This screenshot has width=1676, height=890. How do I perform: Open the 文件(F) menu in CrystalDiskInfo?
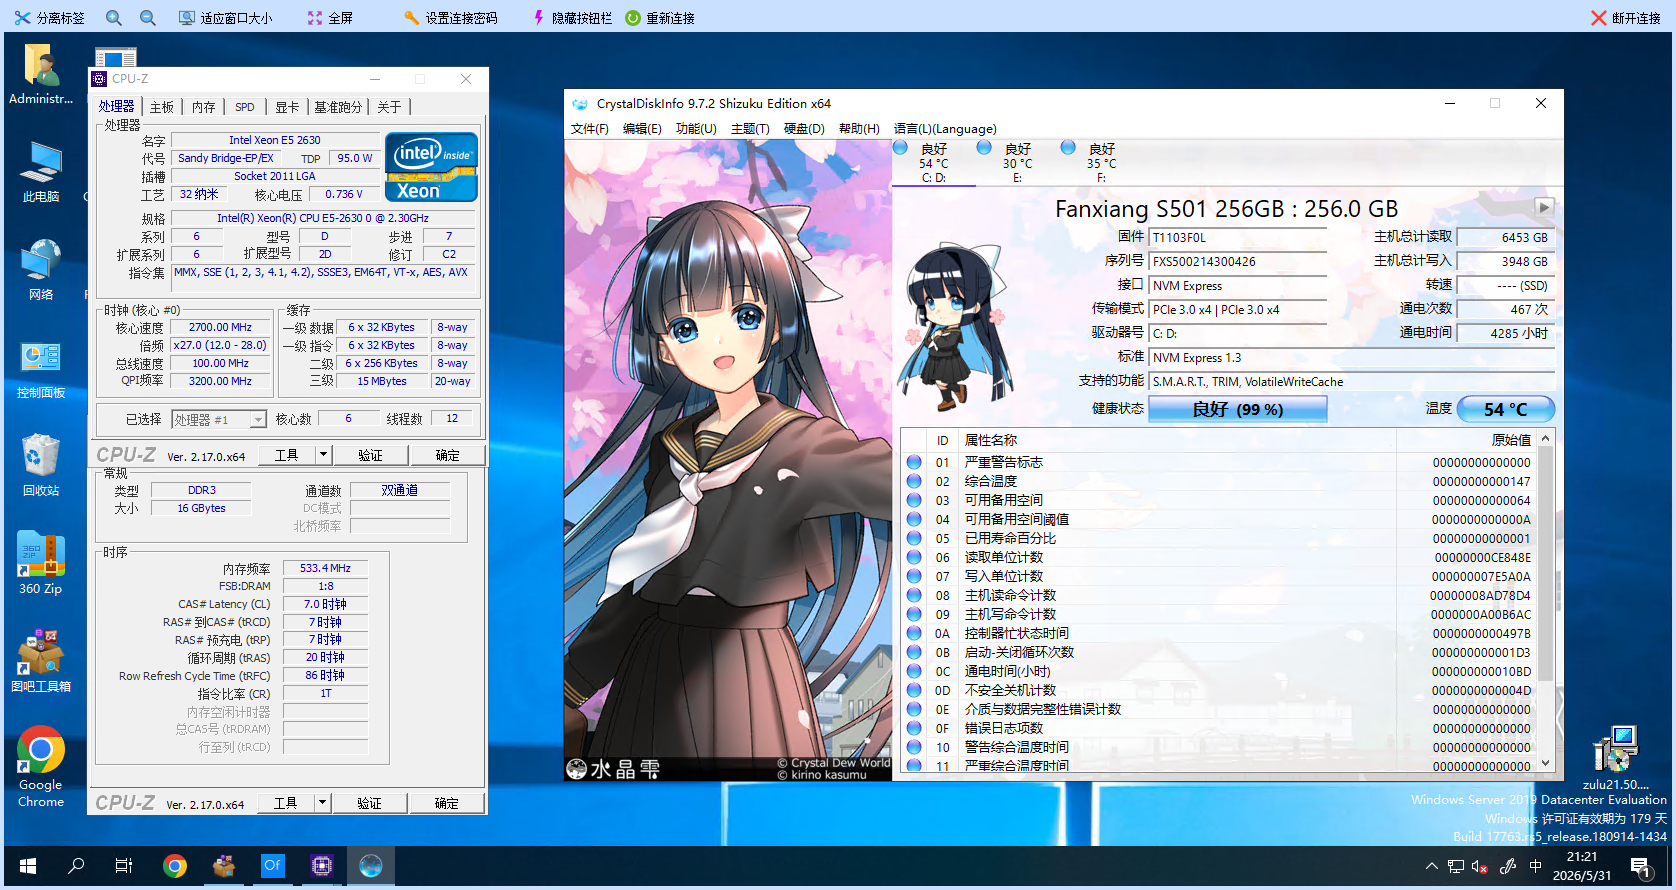point(590,129)
